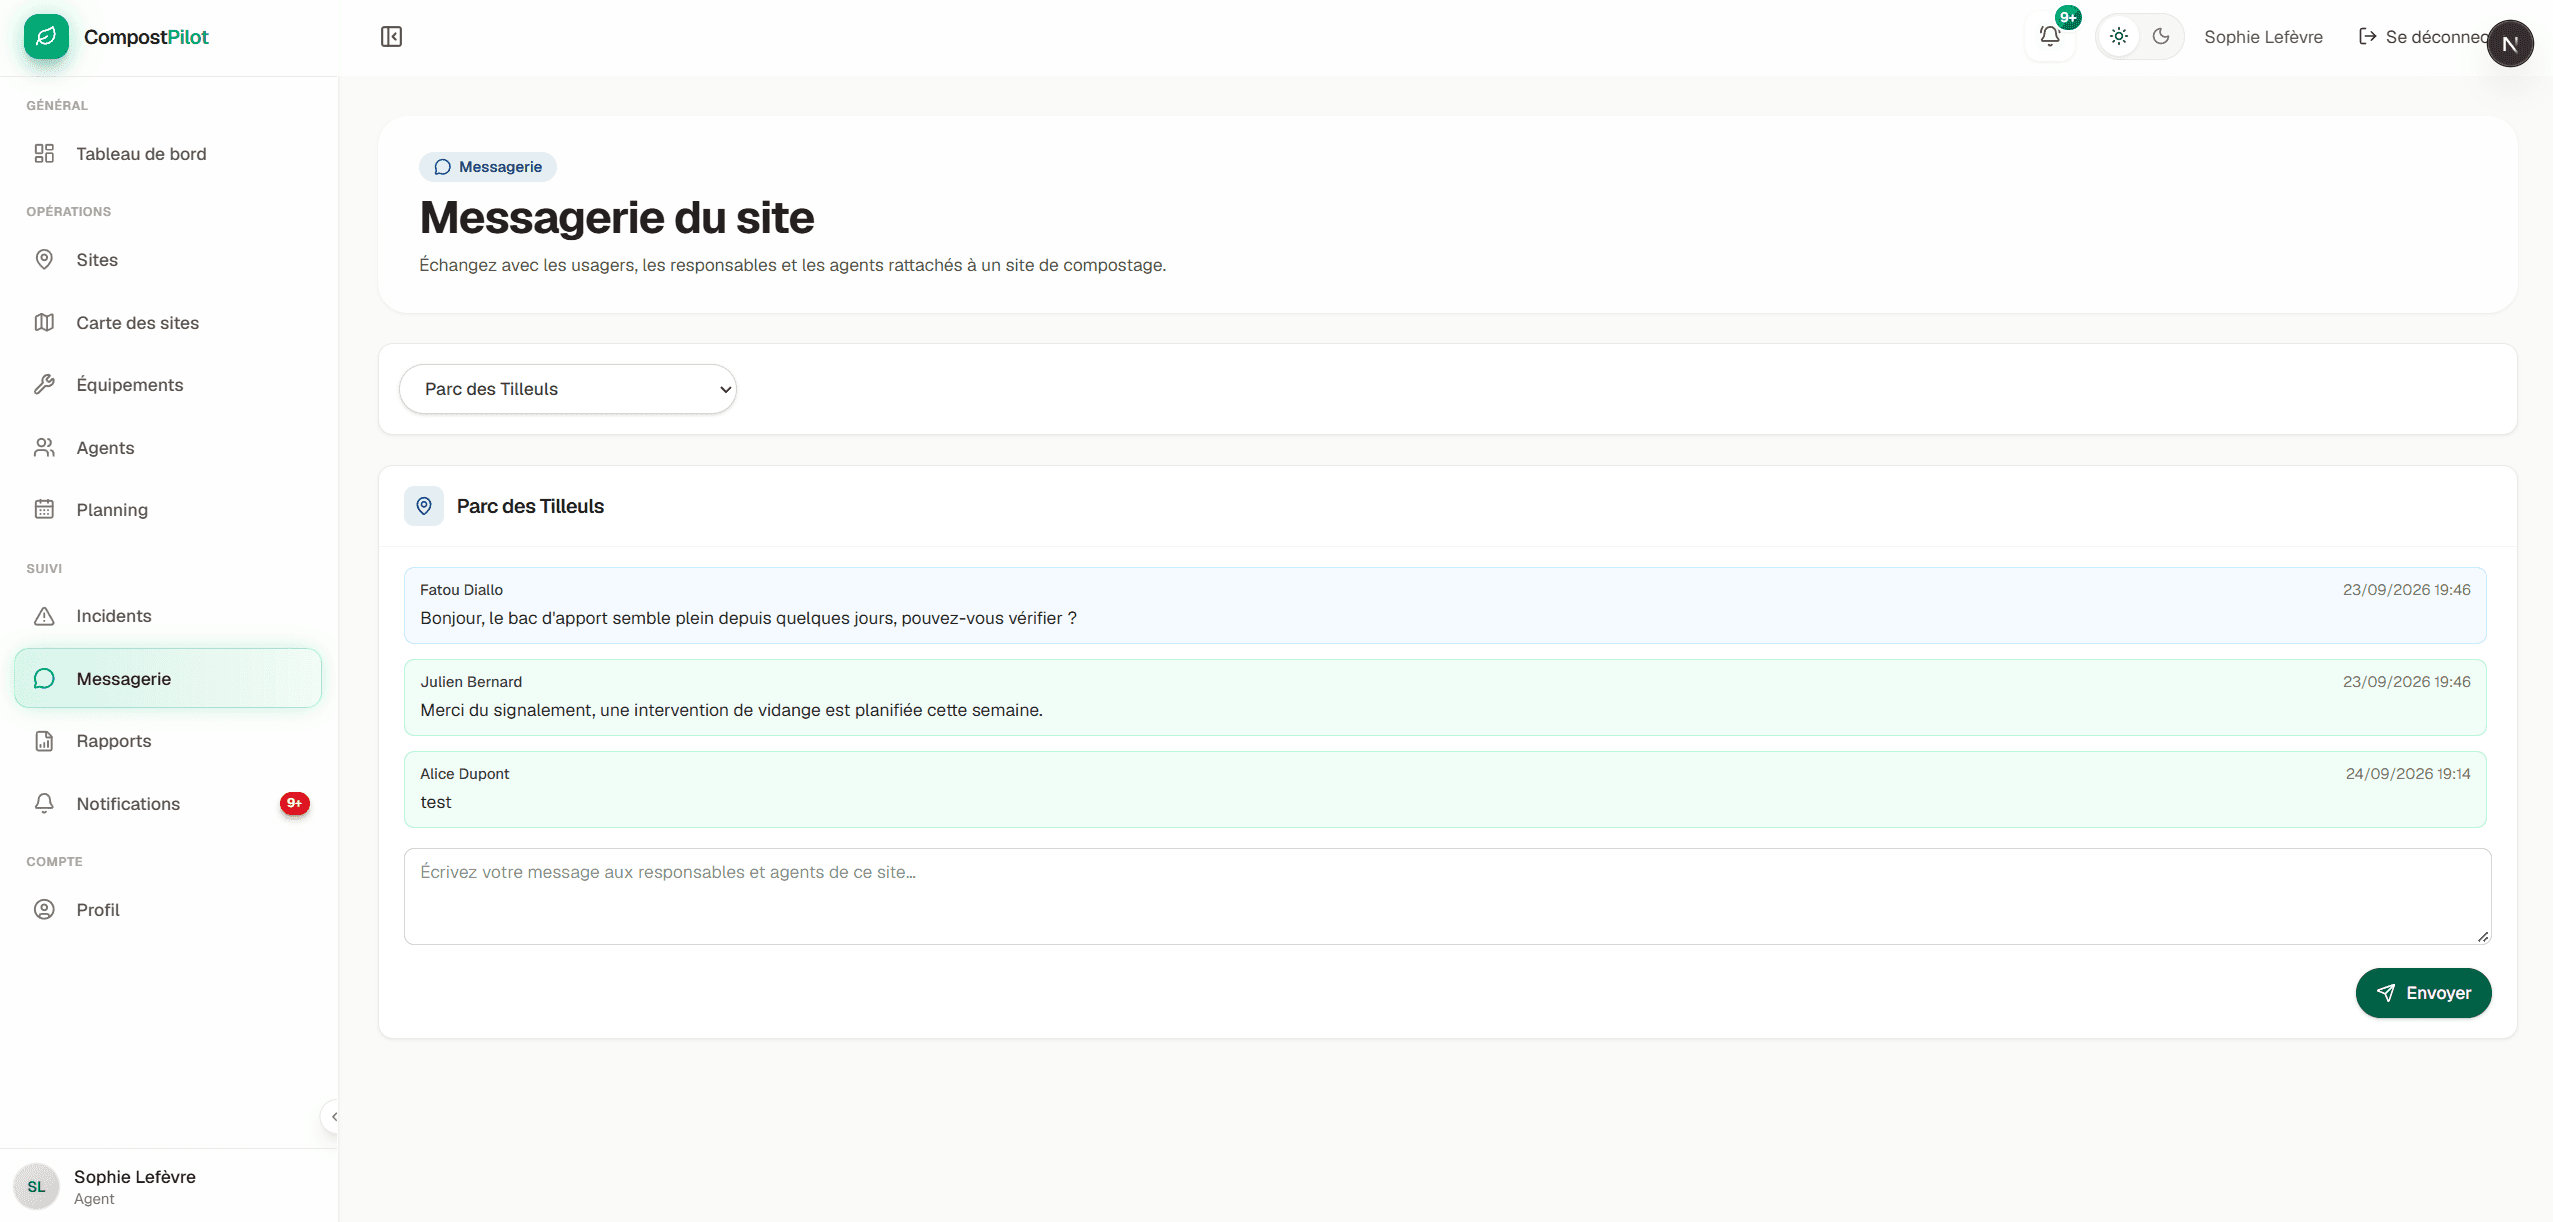Click the Carte des sites map icon
This screenshot has height=1222, width=2553.
pyautogui.click(x=44, y=323)
